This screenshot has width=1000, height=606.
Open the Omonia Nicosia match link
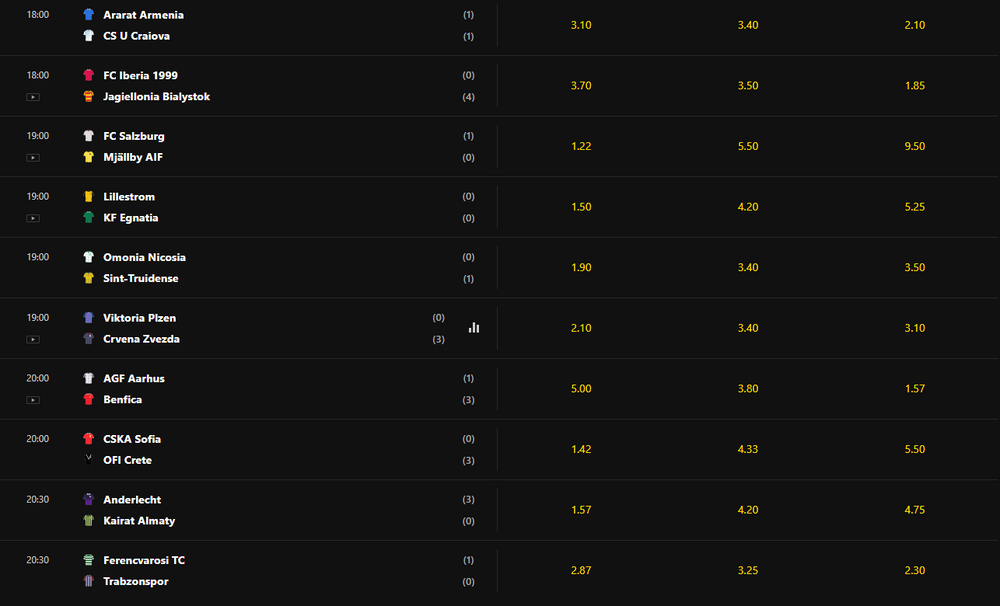coord(144,257)
